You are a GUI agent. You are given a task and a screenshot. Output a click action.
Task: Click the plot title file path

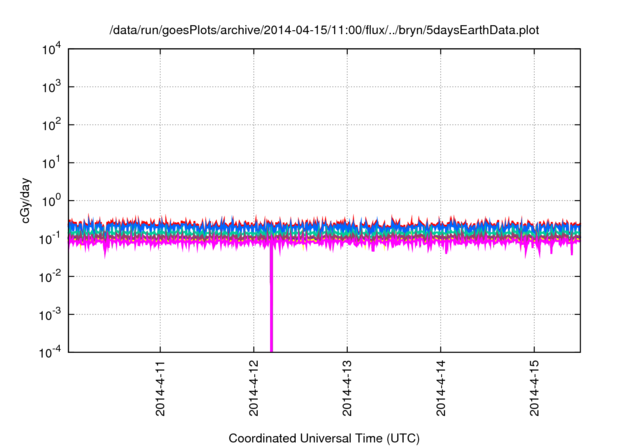[324, 31]
